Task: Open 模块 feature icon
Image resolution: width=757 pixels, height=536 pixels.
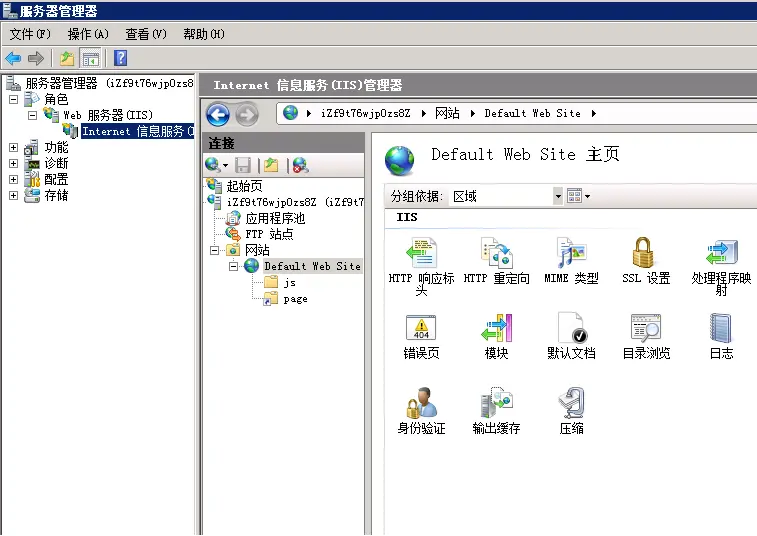Action: [x=497, y=328]
